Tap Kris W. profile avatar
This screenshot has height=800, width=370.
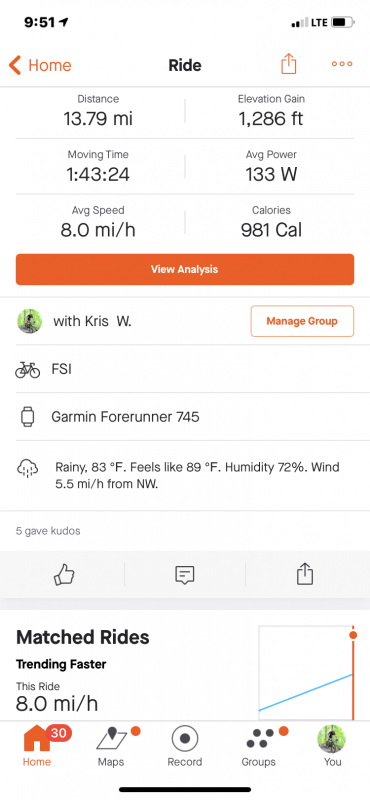(29, 321)
